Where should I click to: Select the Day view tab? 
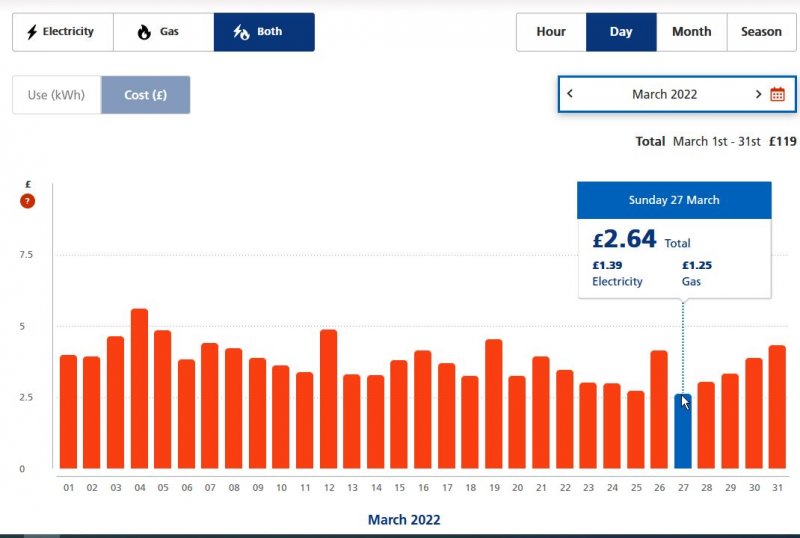click(621, 32)
